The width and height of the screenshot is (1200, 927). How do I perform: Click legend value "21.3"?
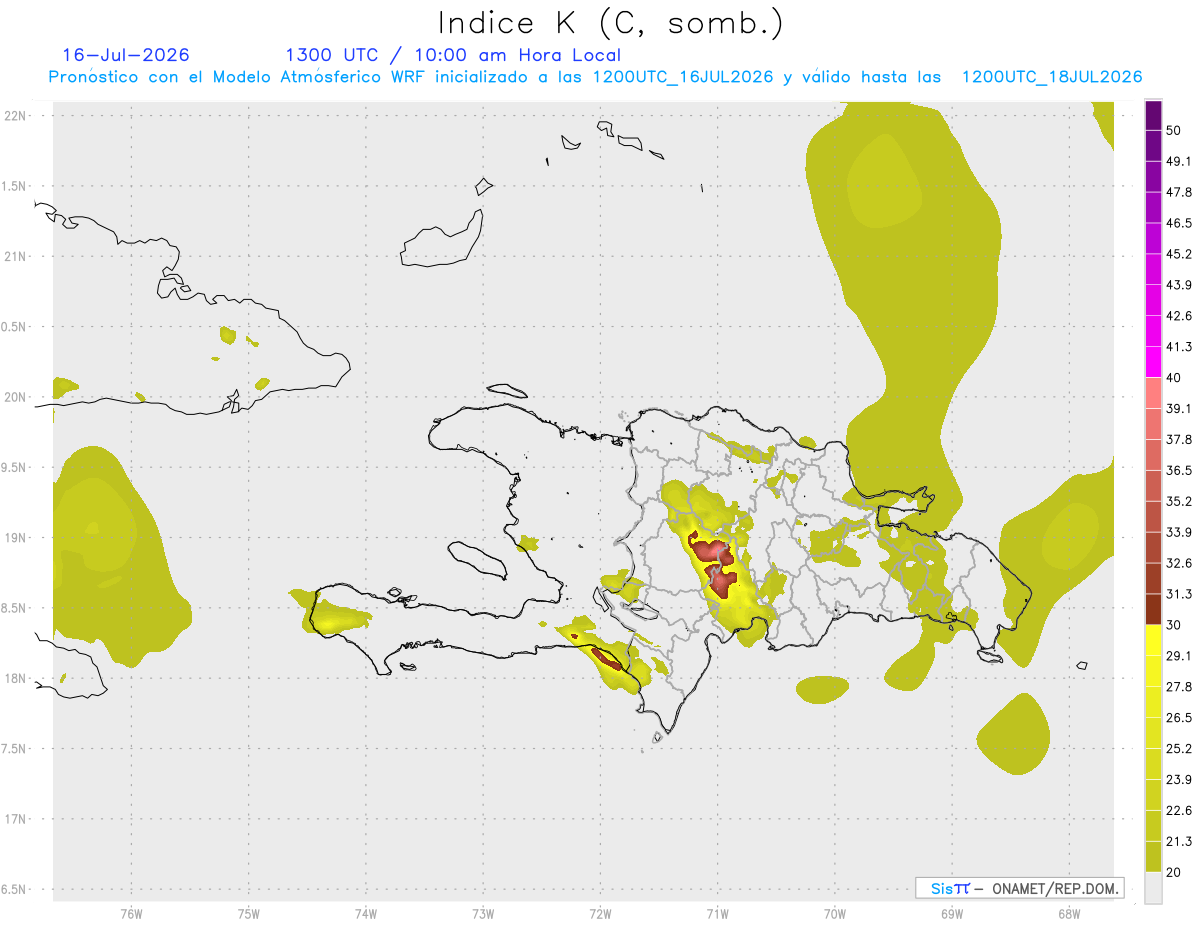1179,842
